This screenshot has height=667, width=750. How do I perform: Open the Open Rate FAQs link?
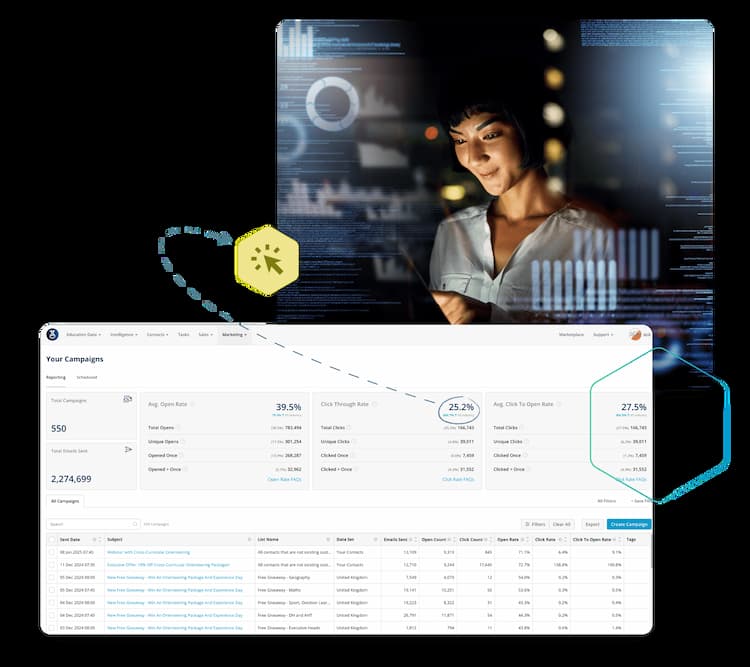[285, 479]
